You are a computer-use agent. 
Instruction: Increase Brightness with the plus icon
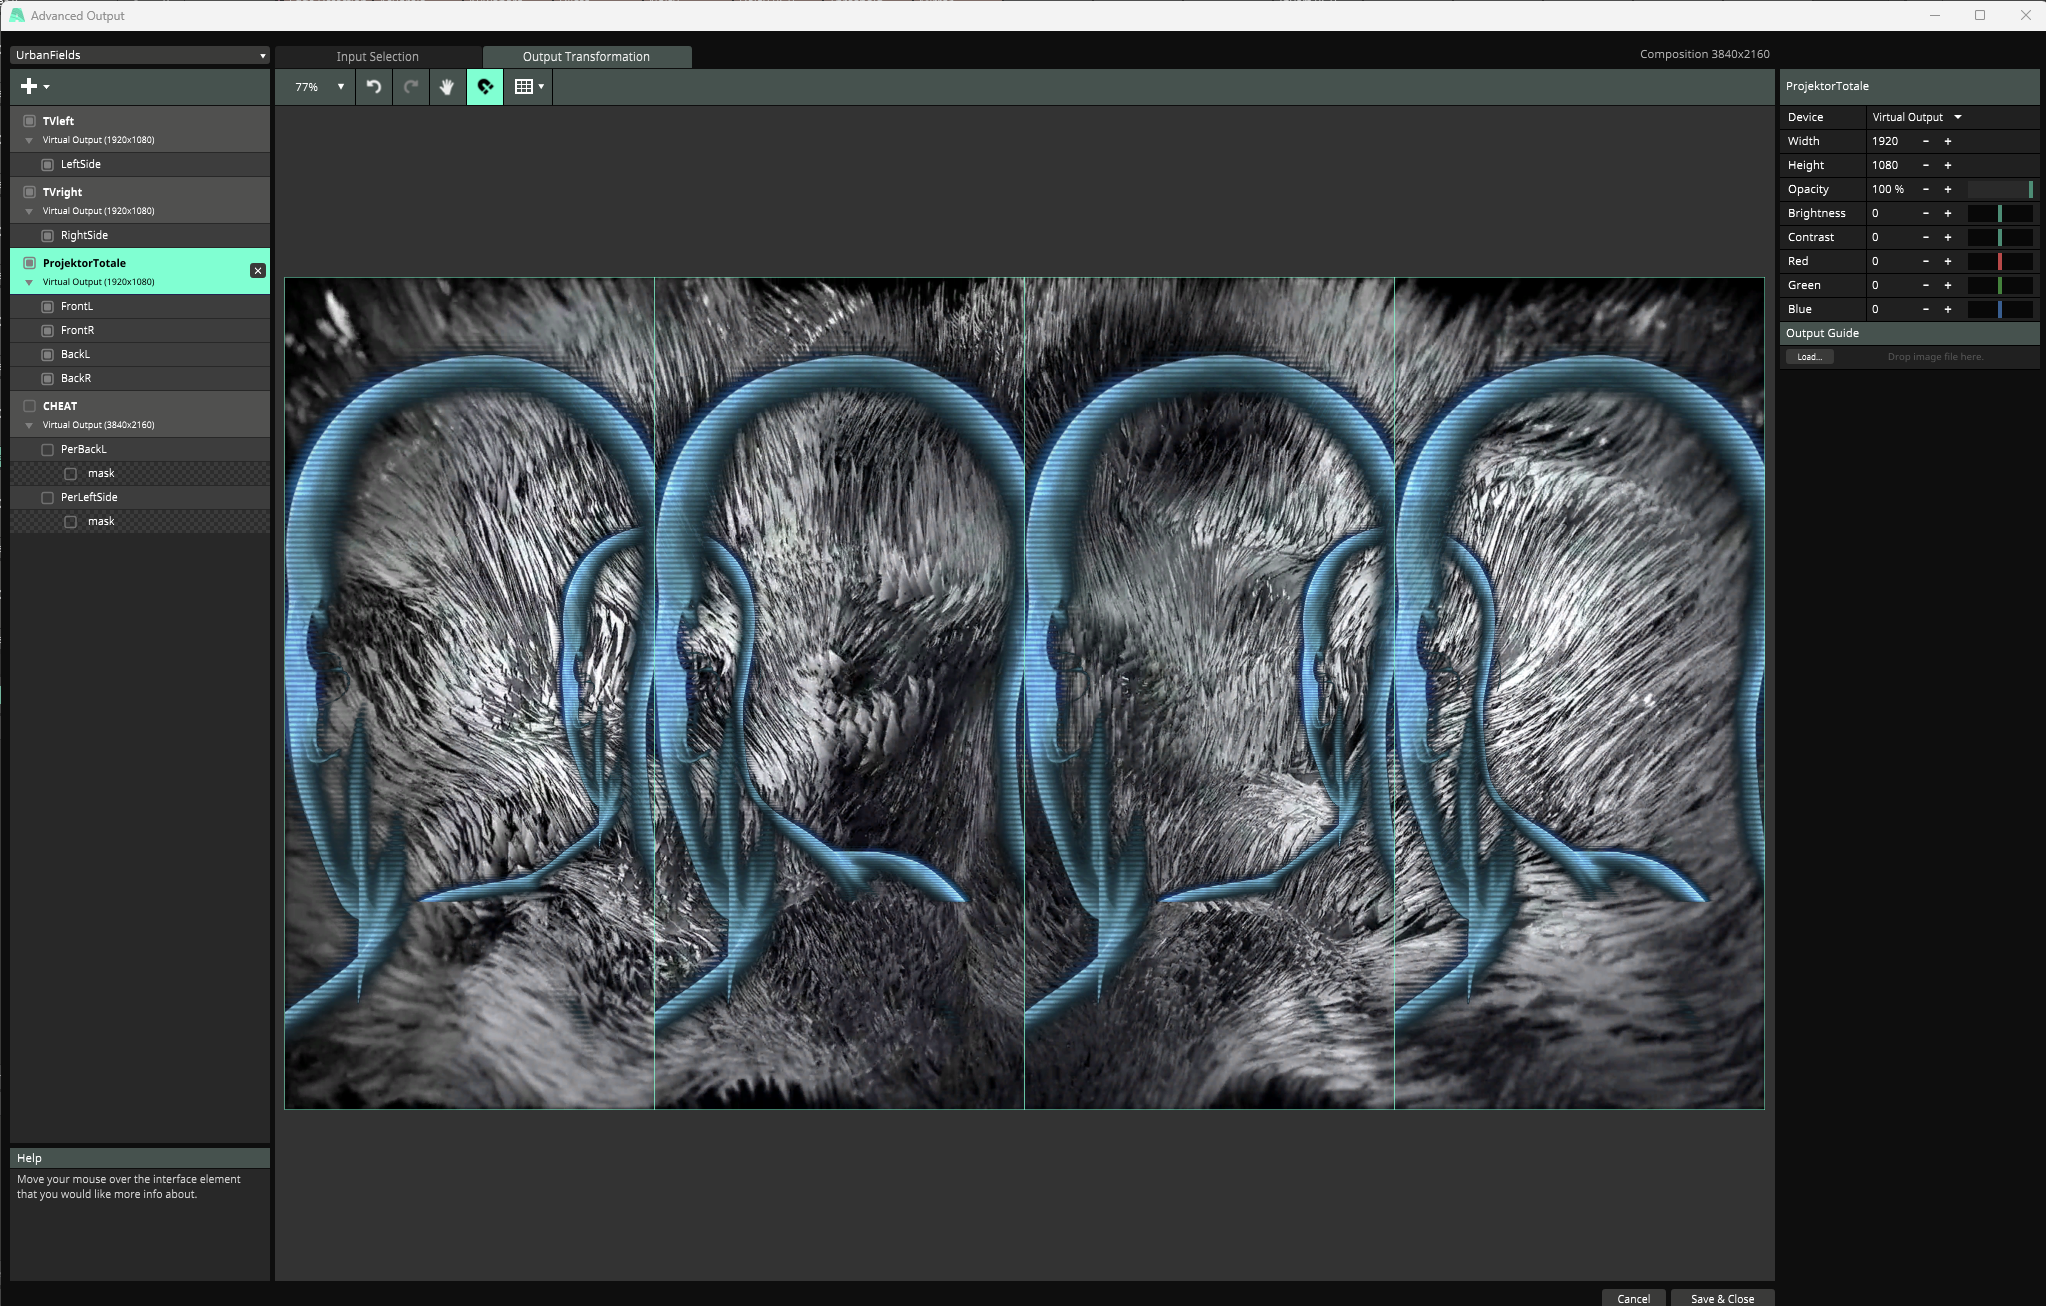[1947, 213]
